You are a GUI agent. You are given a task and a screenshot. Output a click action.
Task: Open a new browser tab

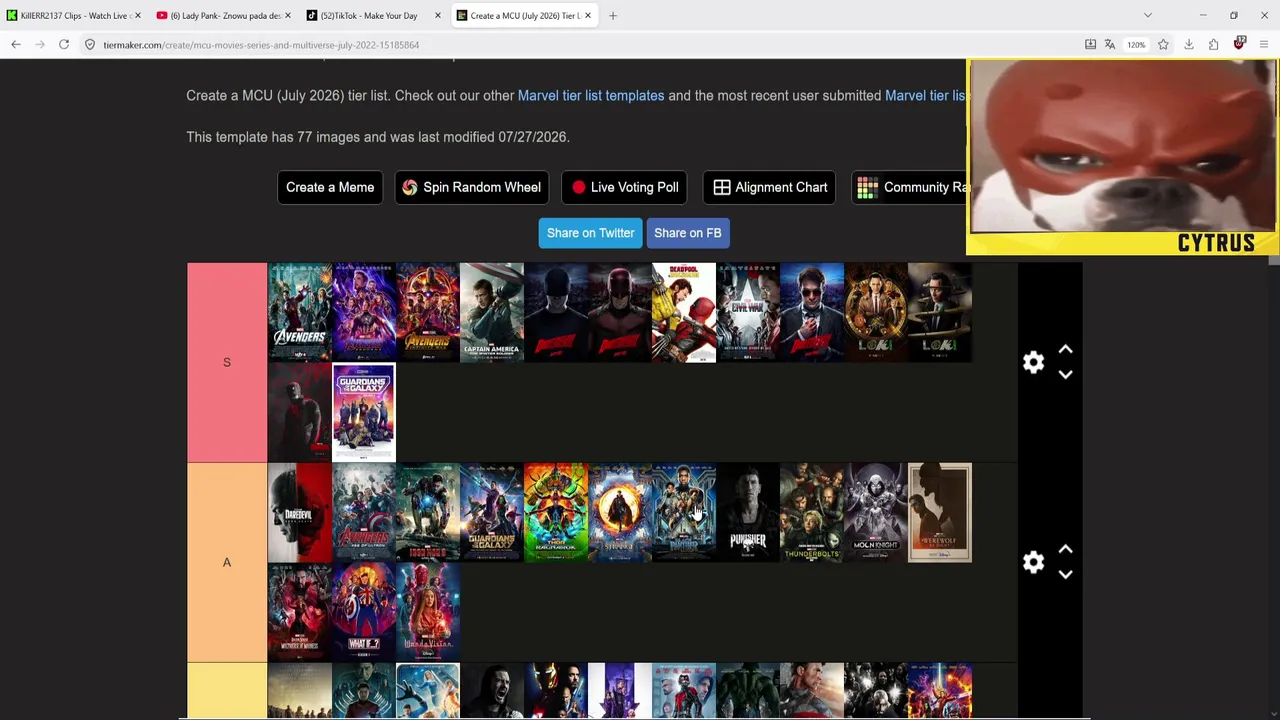(613, 16)
